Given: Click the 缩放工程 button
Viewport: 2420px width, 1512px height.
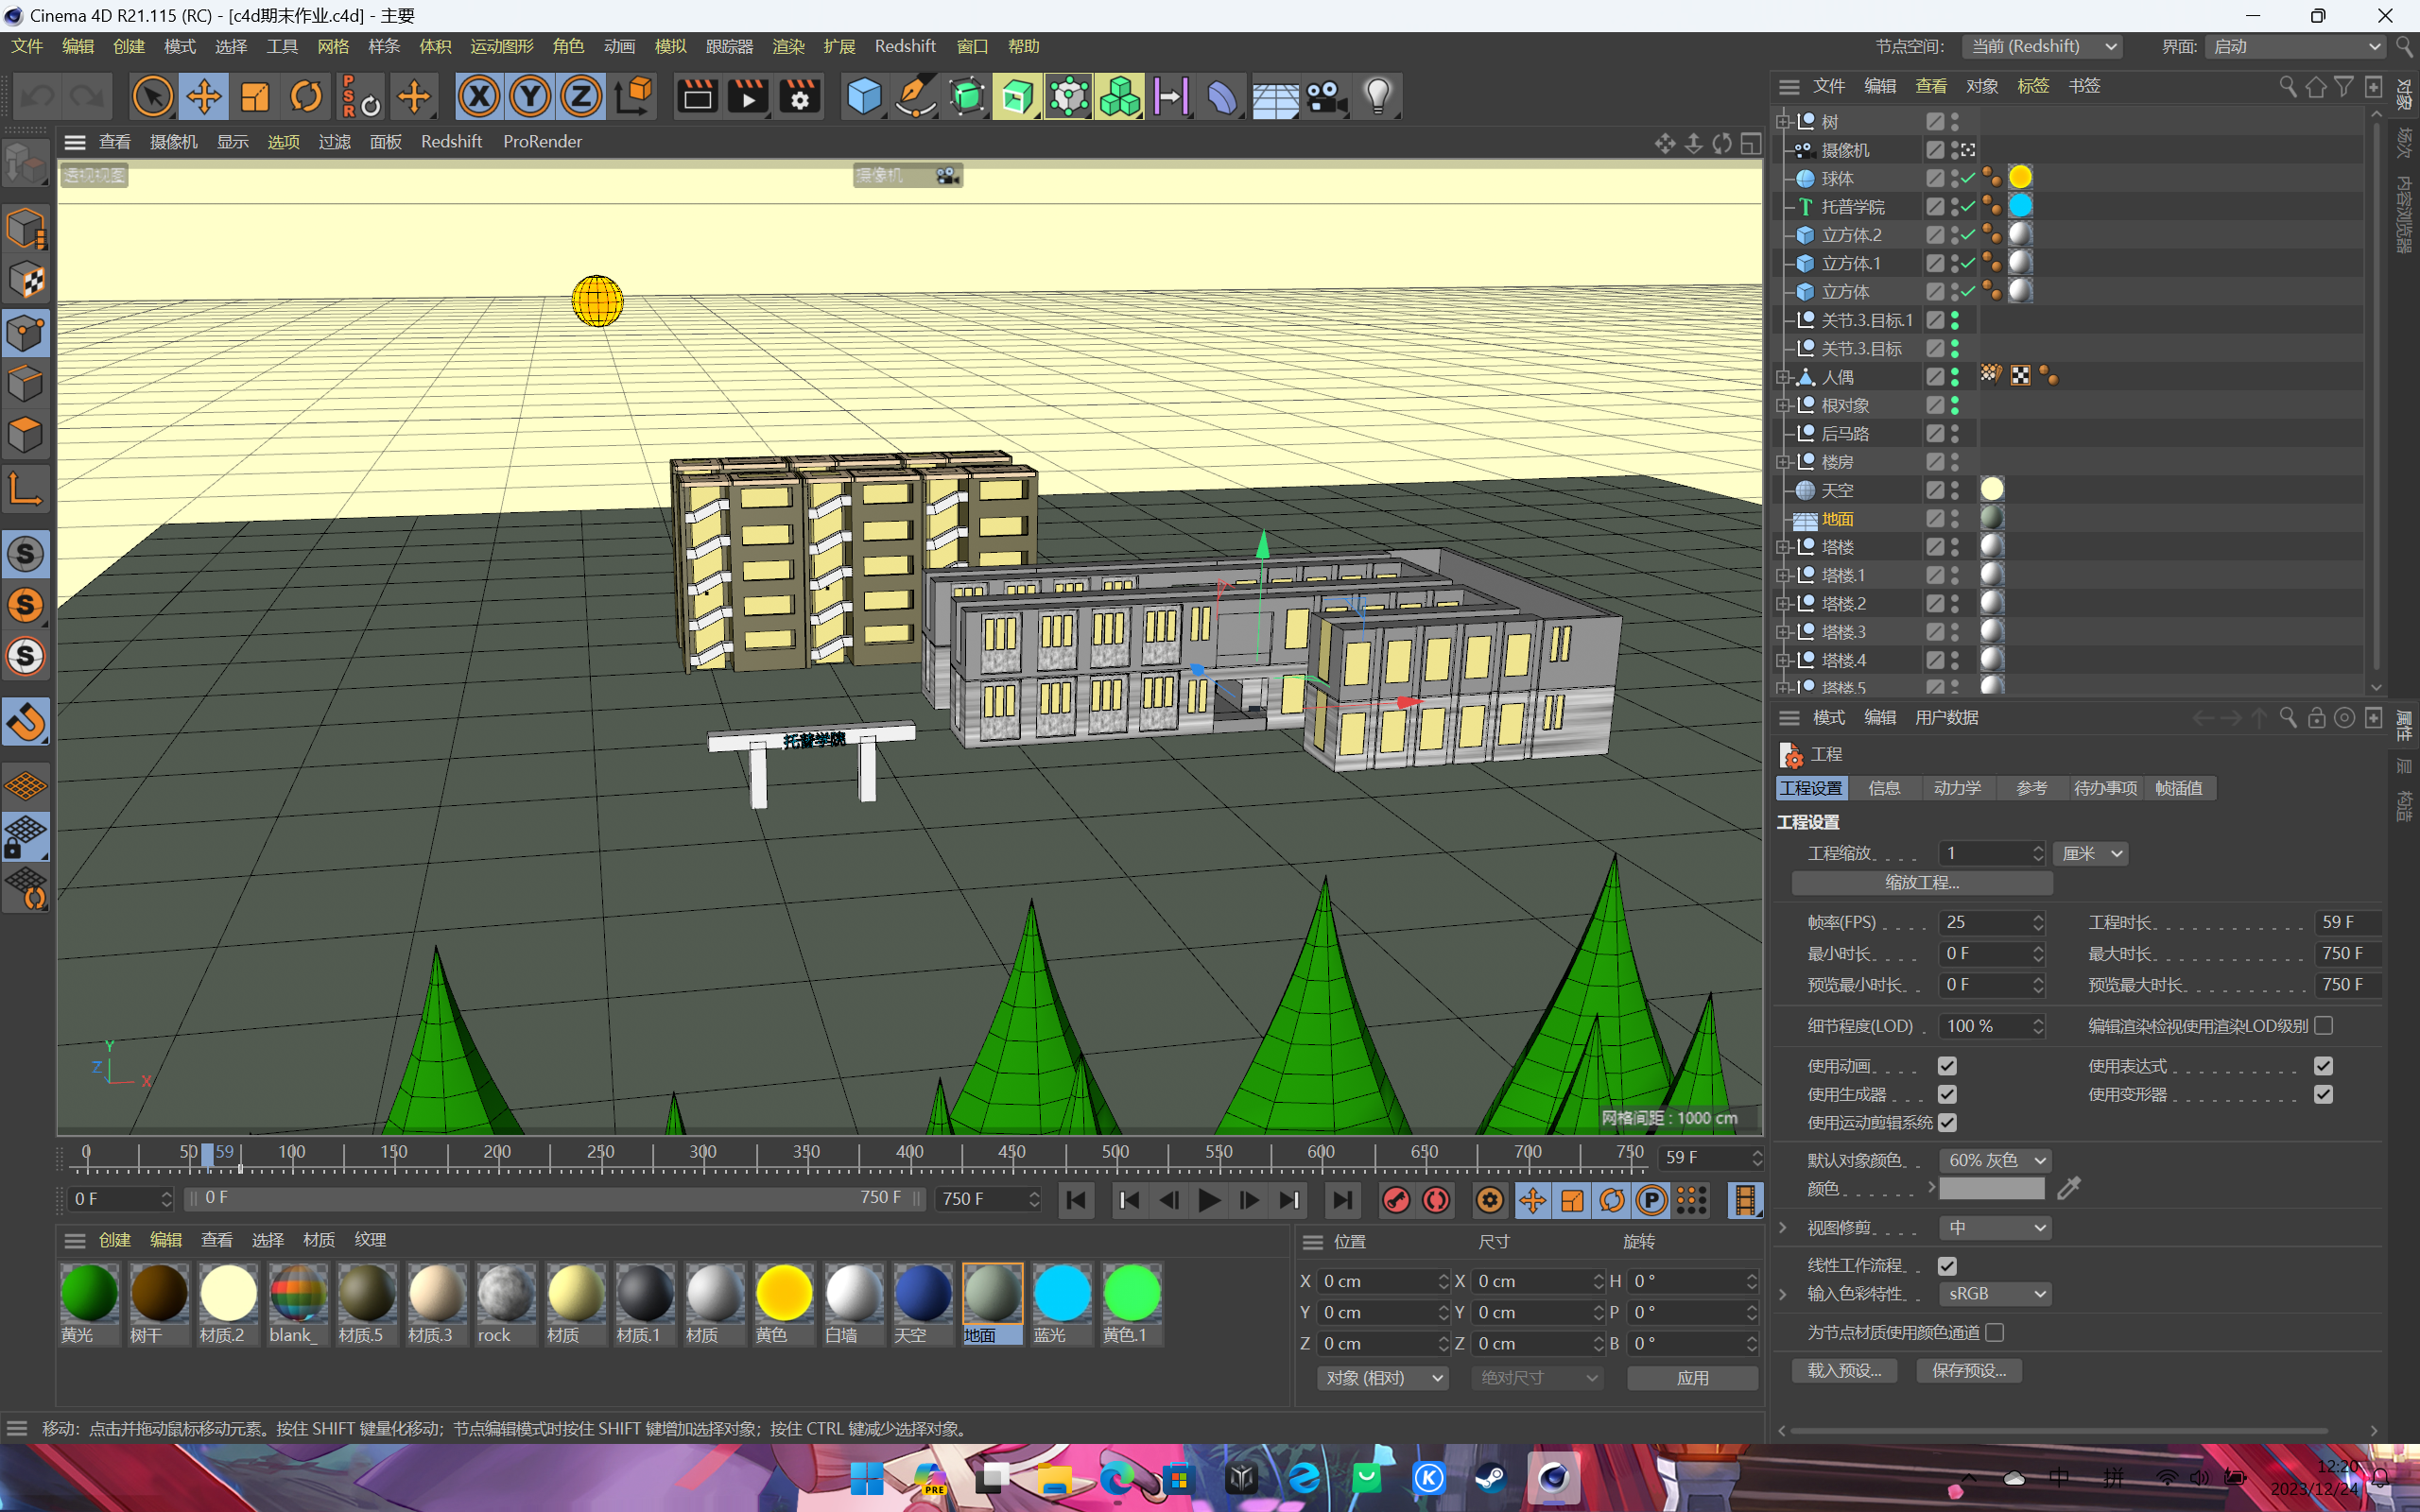Looking at the screenshot, I should coord(1921,883).
